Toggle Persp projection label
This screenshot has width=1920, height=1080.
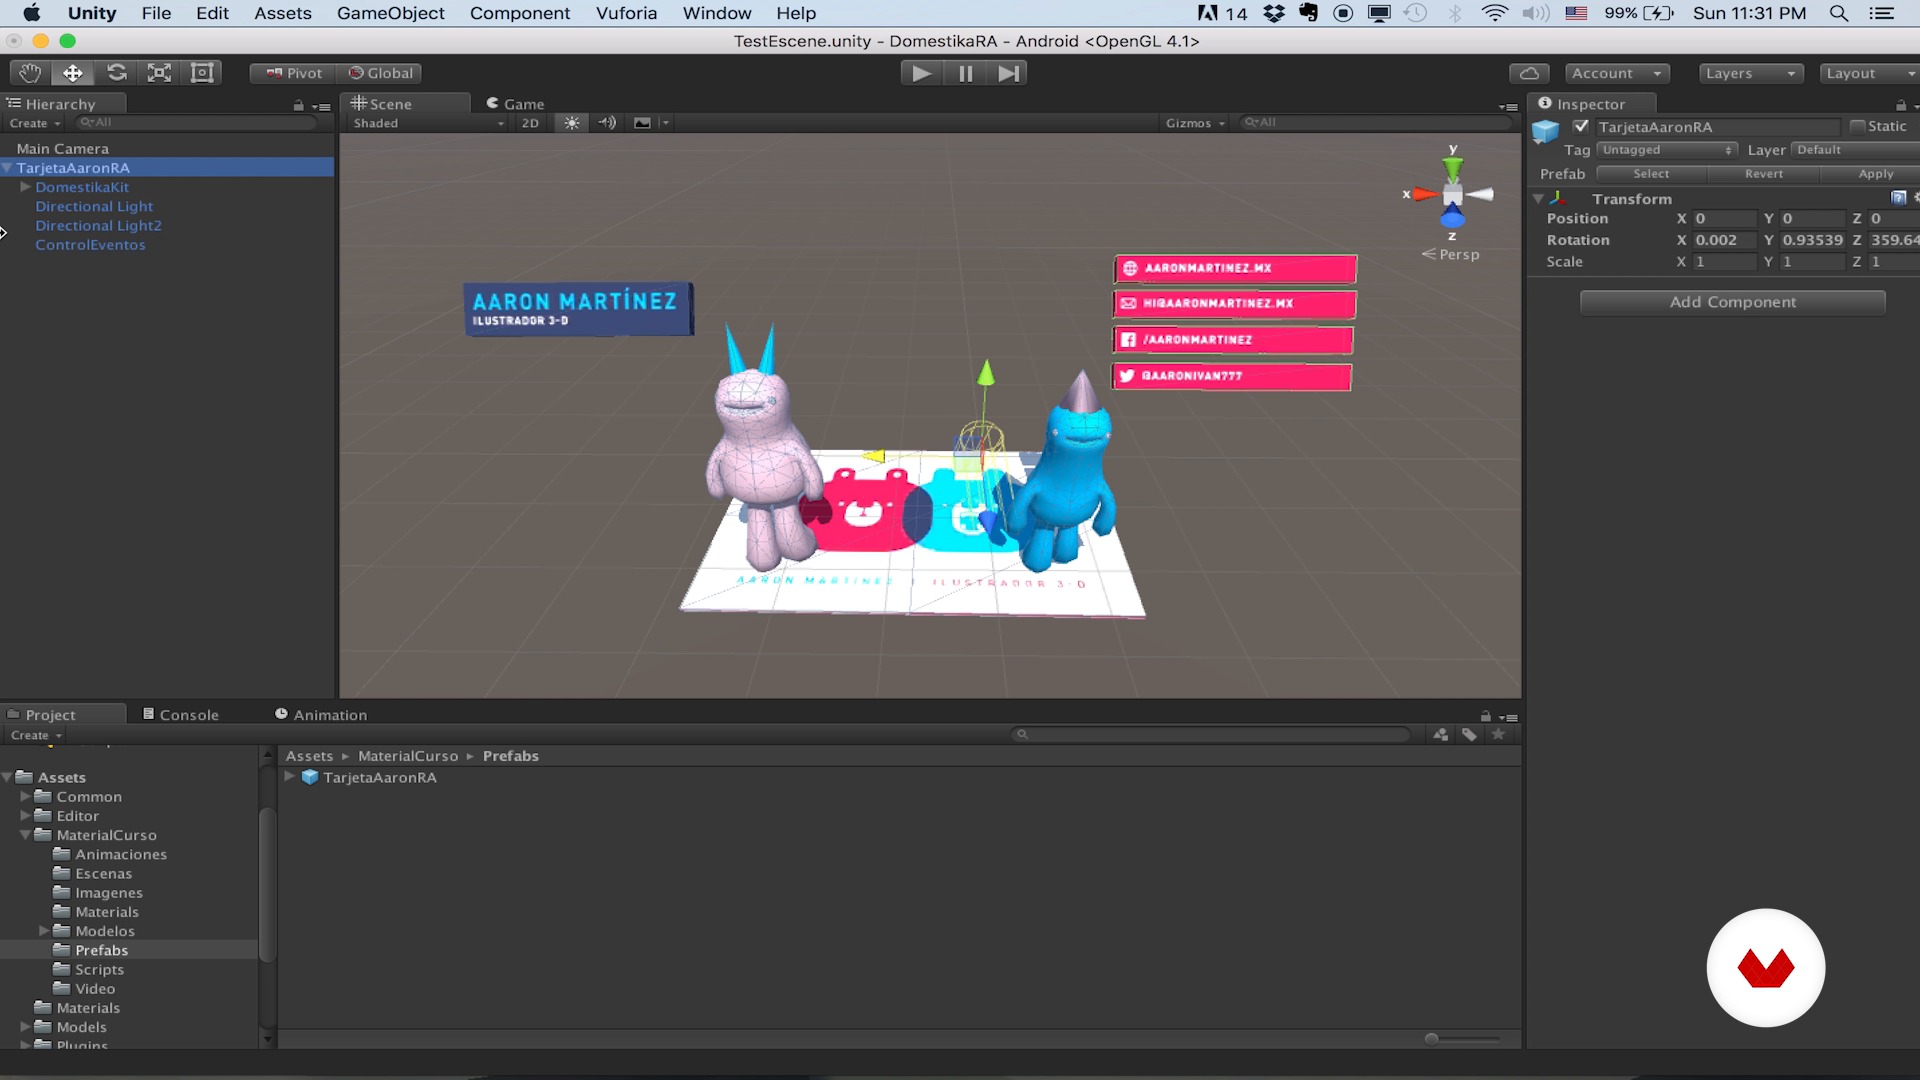pyautogui.click(x=1451, y=254)
